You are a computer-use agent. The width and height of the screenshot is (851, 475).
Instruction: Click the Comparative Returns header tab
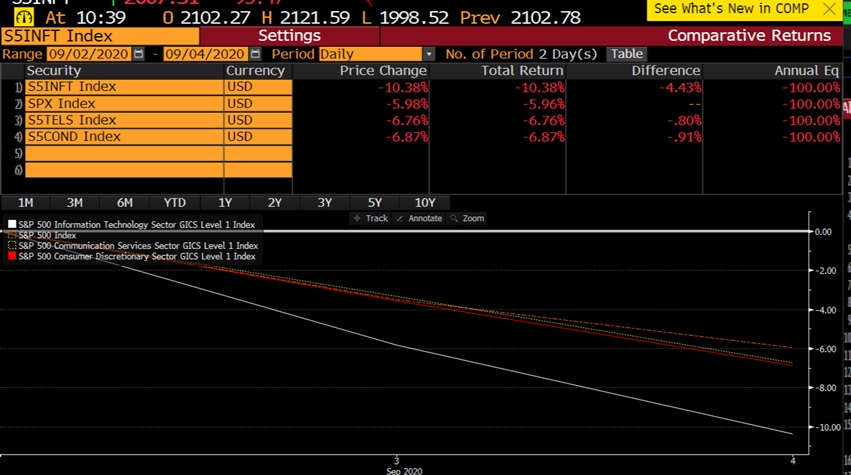click(749, 36)
